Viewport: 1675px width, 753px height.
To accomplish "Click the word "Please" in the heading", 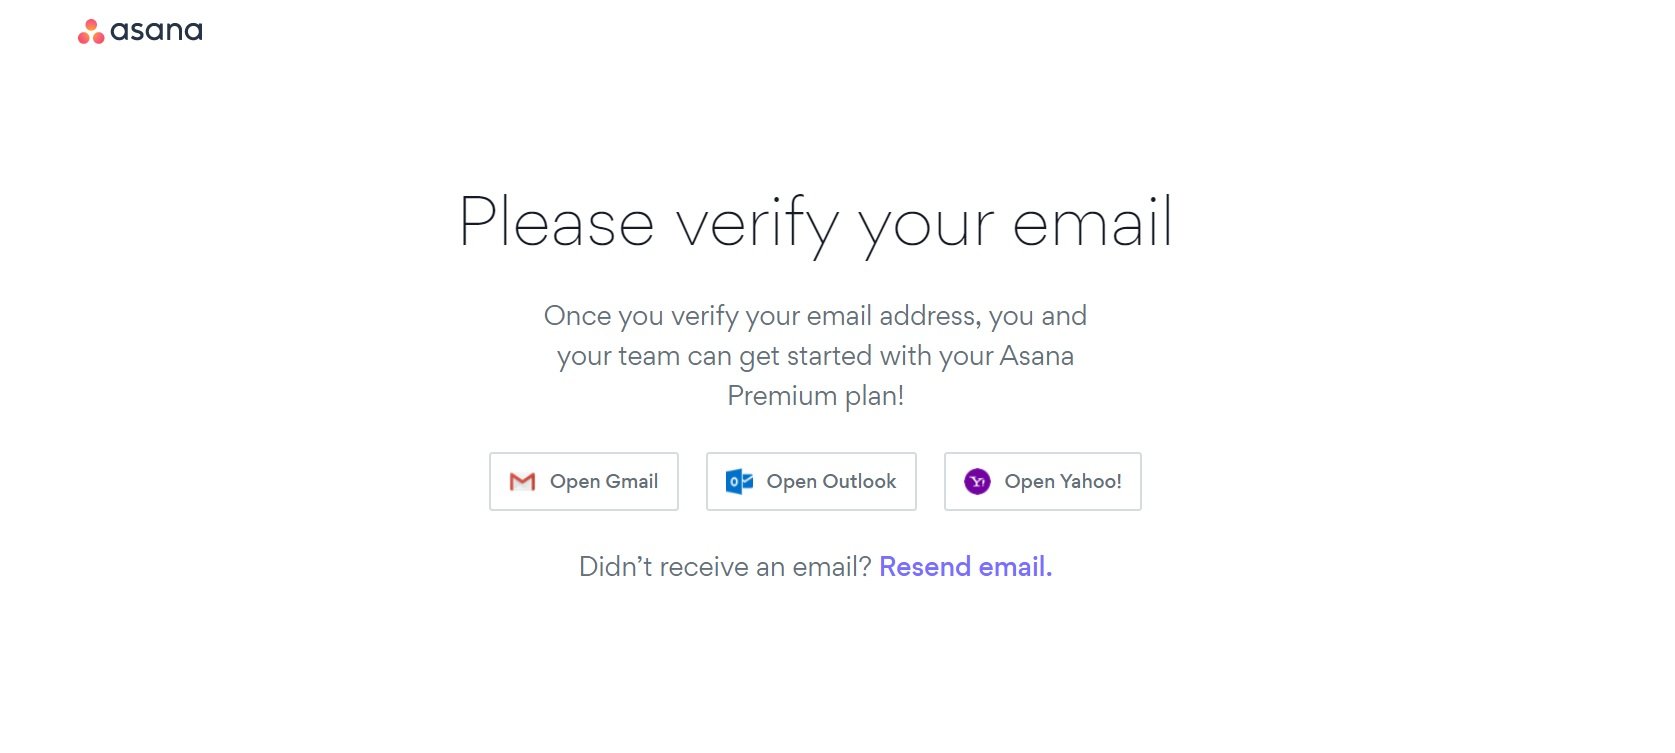I will [556, 221].
